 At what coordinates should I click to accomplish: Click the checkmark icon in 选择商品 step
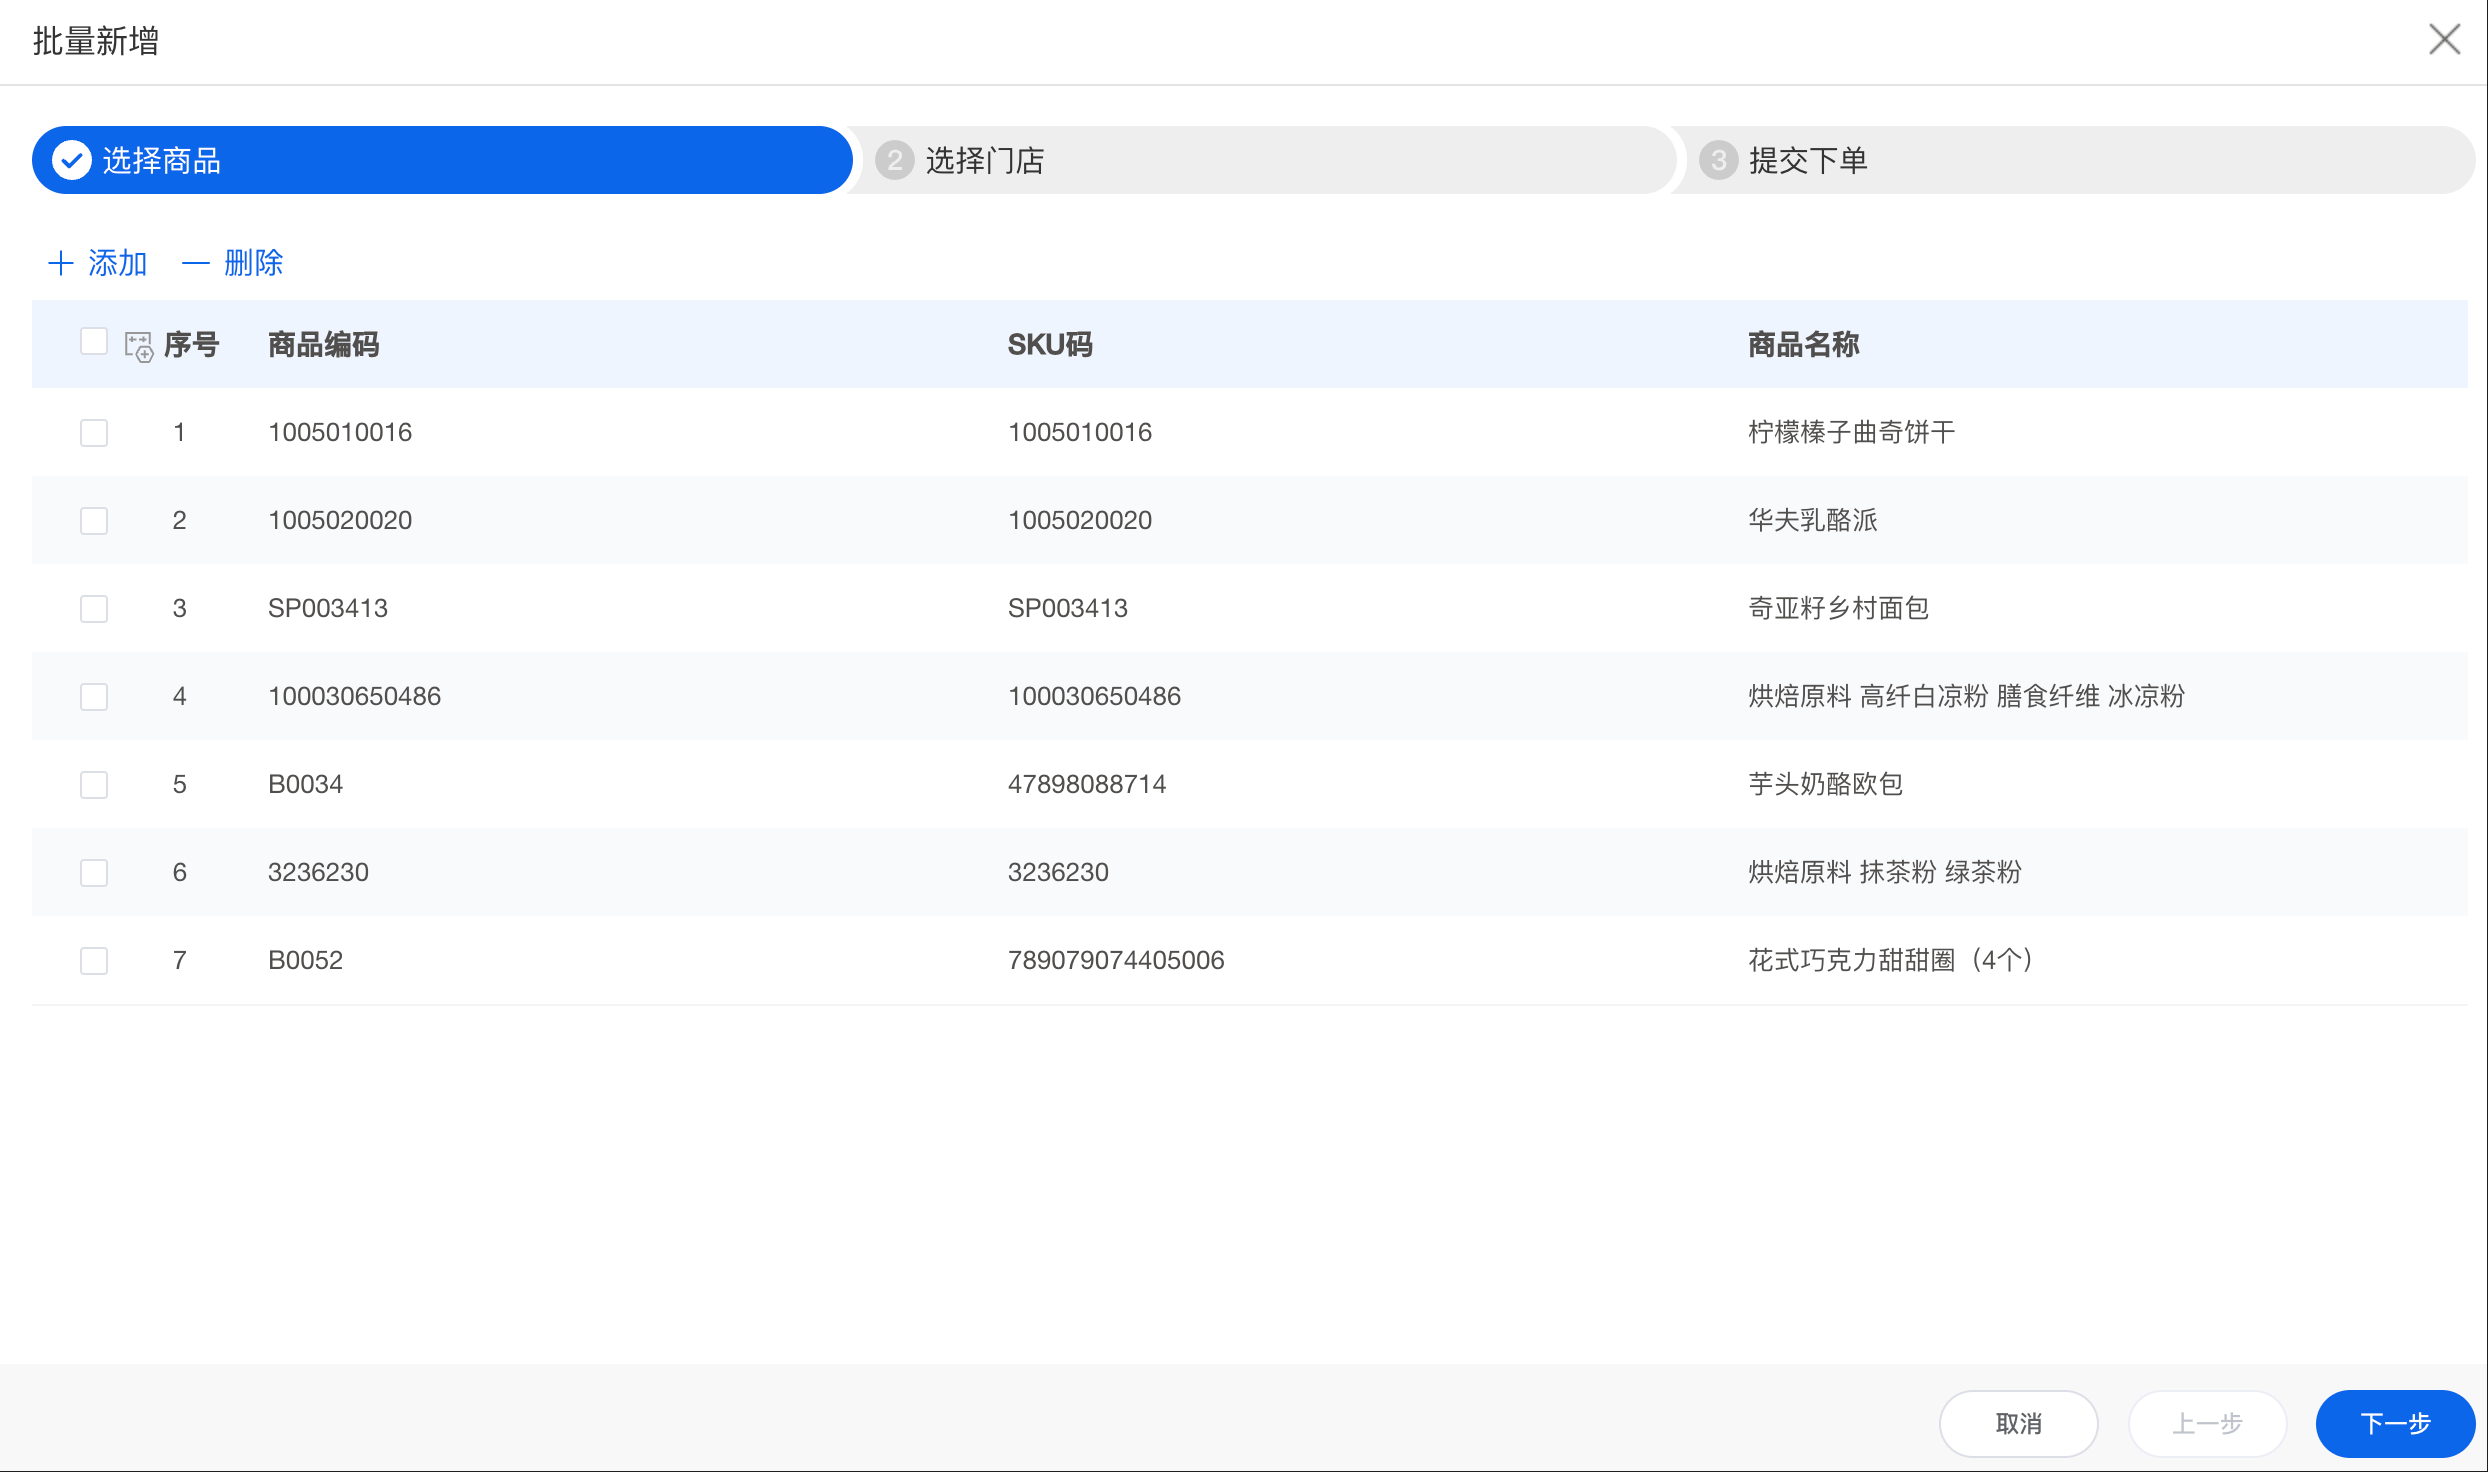tap(72, 160)
